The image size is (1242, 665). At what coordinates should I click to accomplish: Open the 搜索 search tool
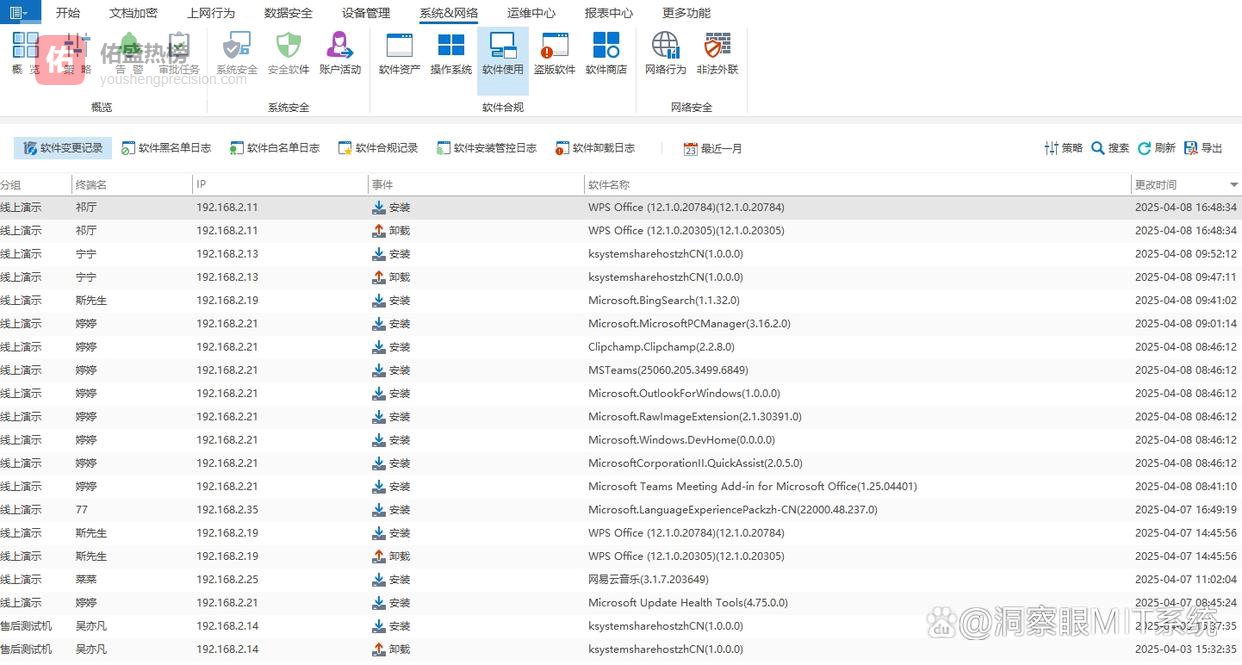(x=1110, y=148)
